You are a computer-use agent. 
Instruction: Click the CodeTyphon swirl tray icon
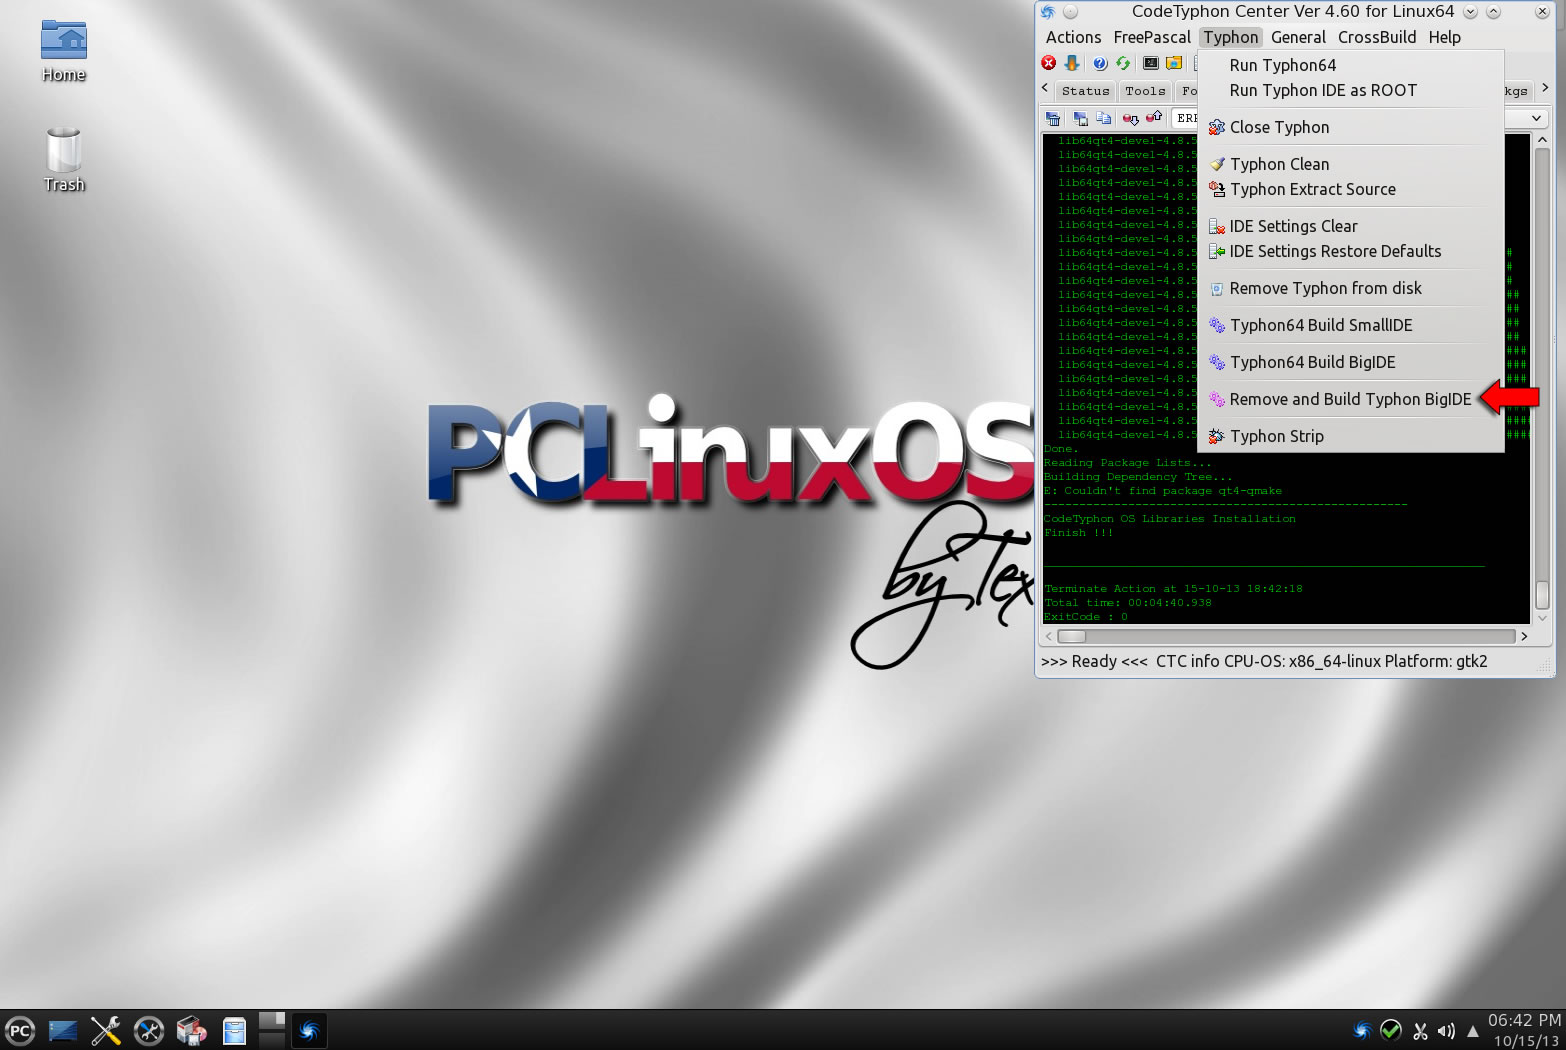1361,1030
